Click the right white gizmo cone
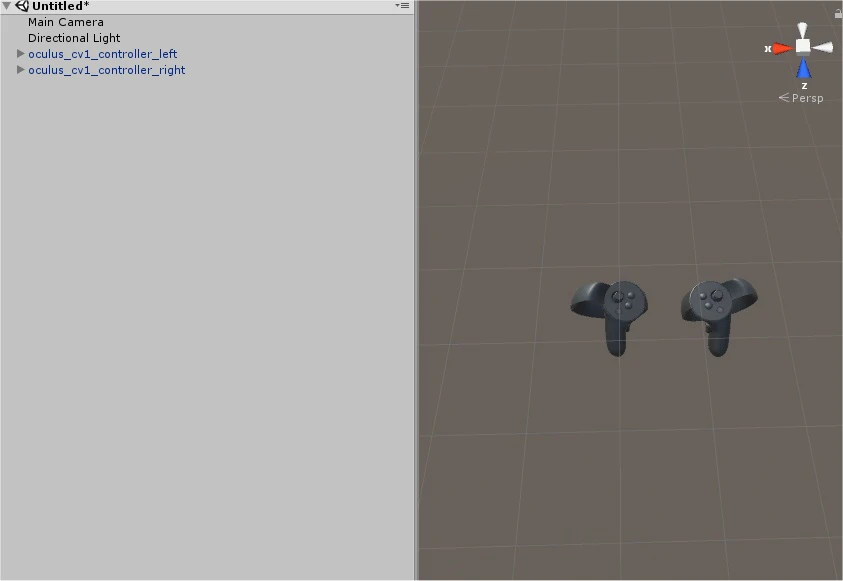The image size is (843, 581). pos(823,48)
